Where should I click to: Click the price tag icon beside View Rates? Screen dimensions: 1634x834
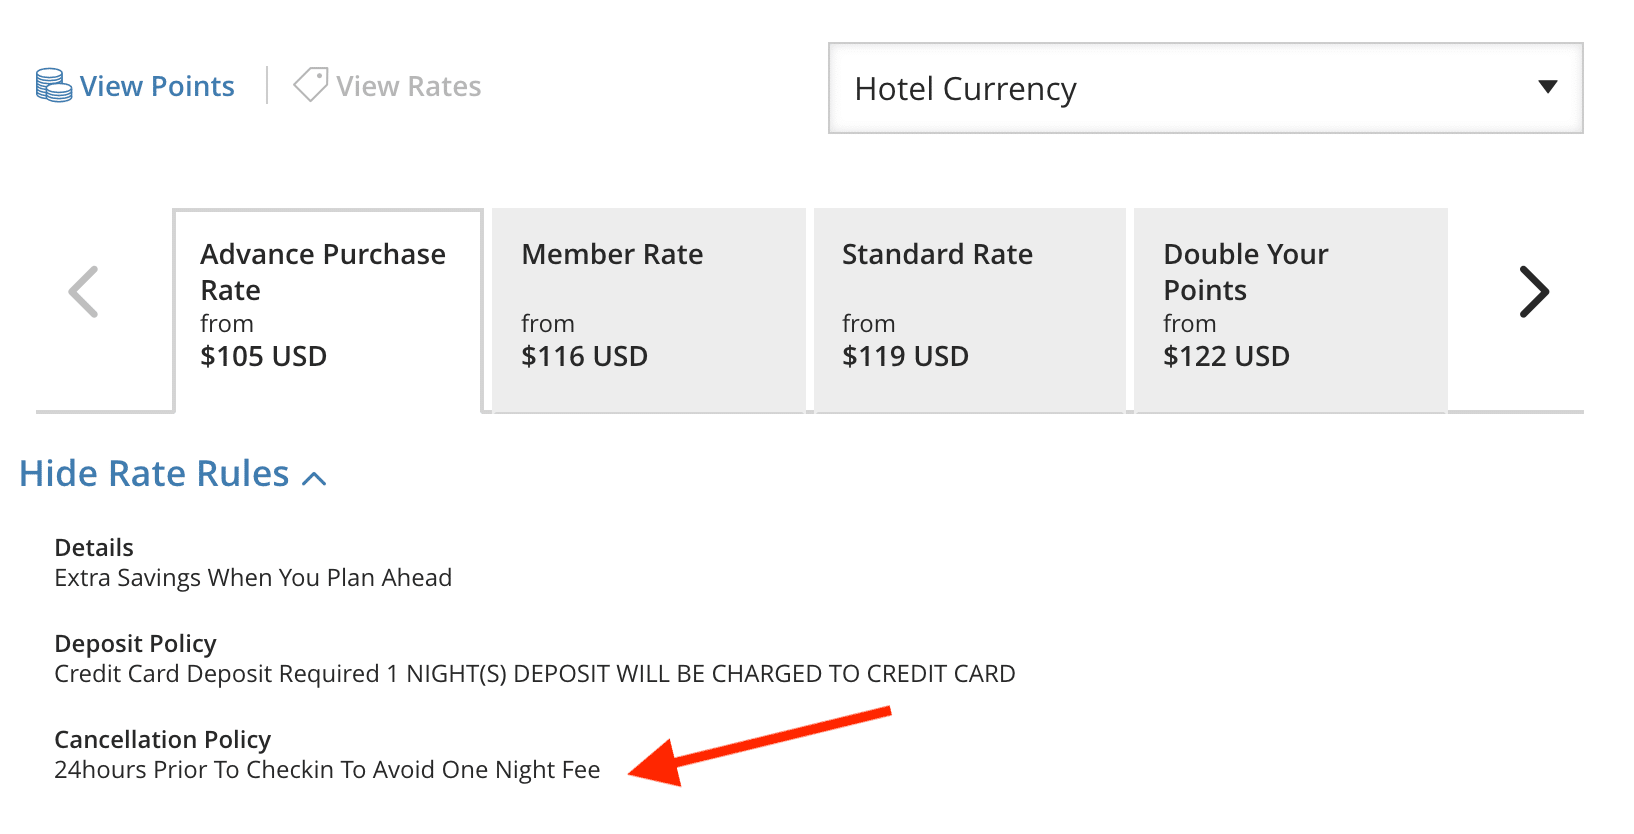(x=310, y=85)
